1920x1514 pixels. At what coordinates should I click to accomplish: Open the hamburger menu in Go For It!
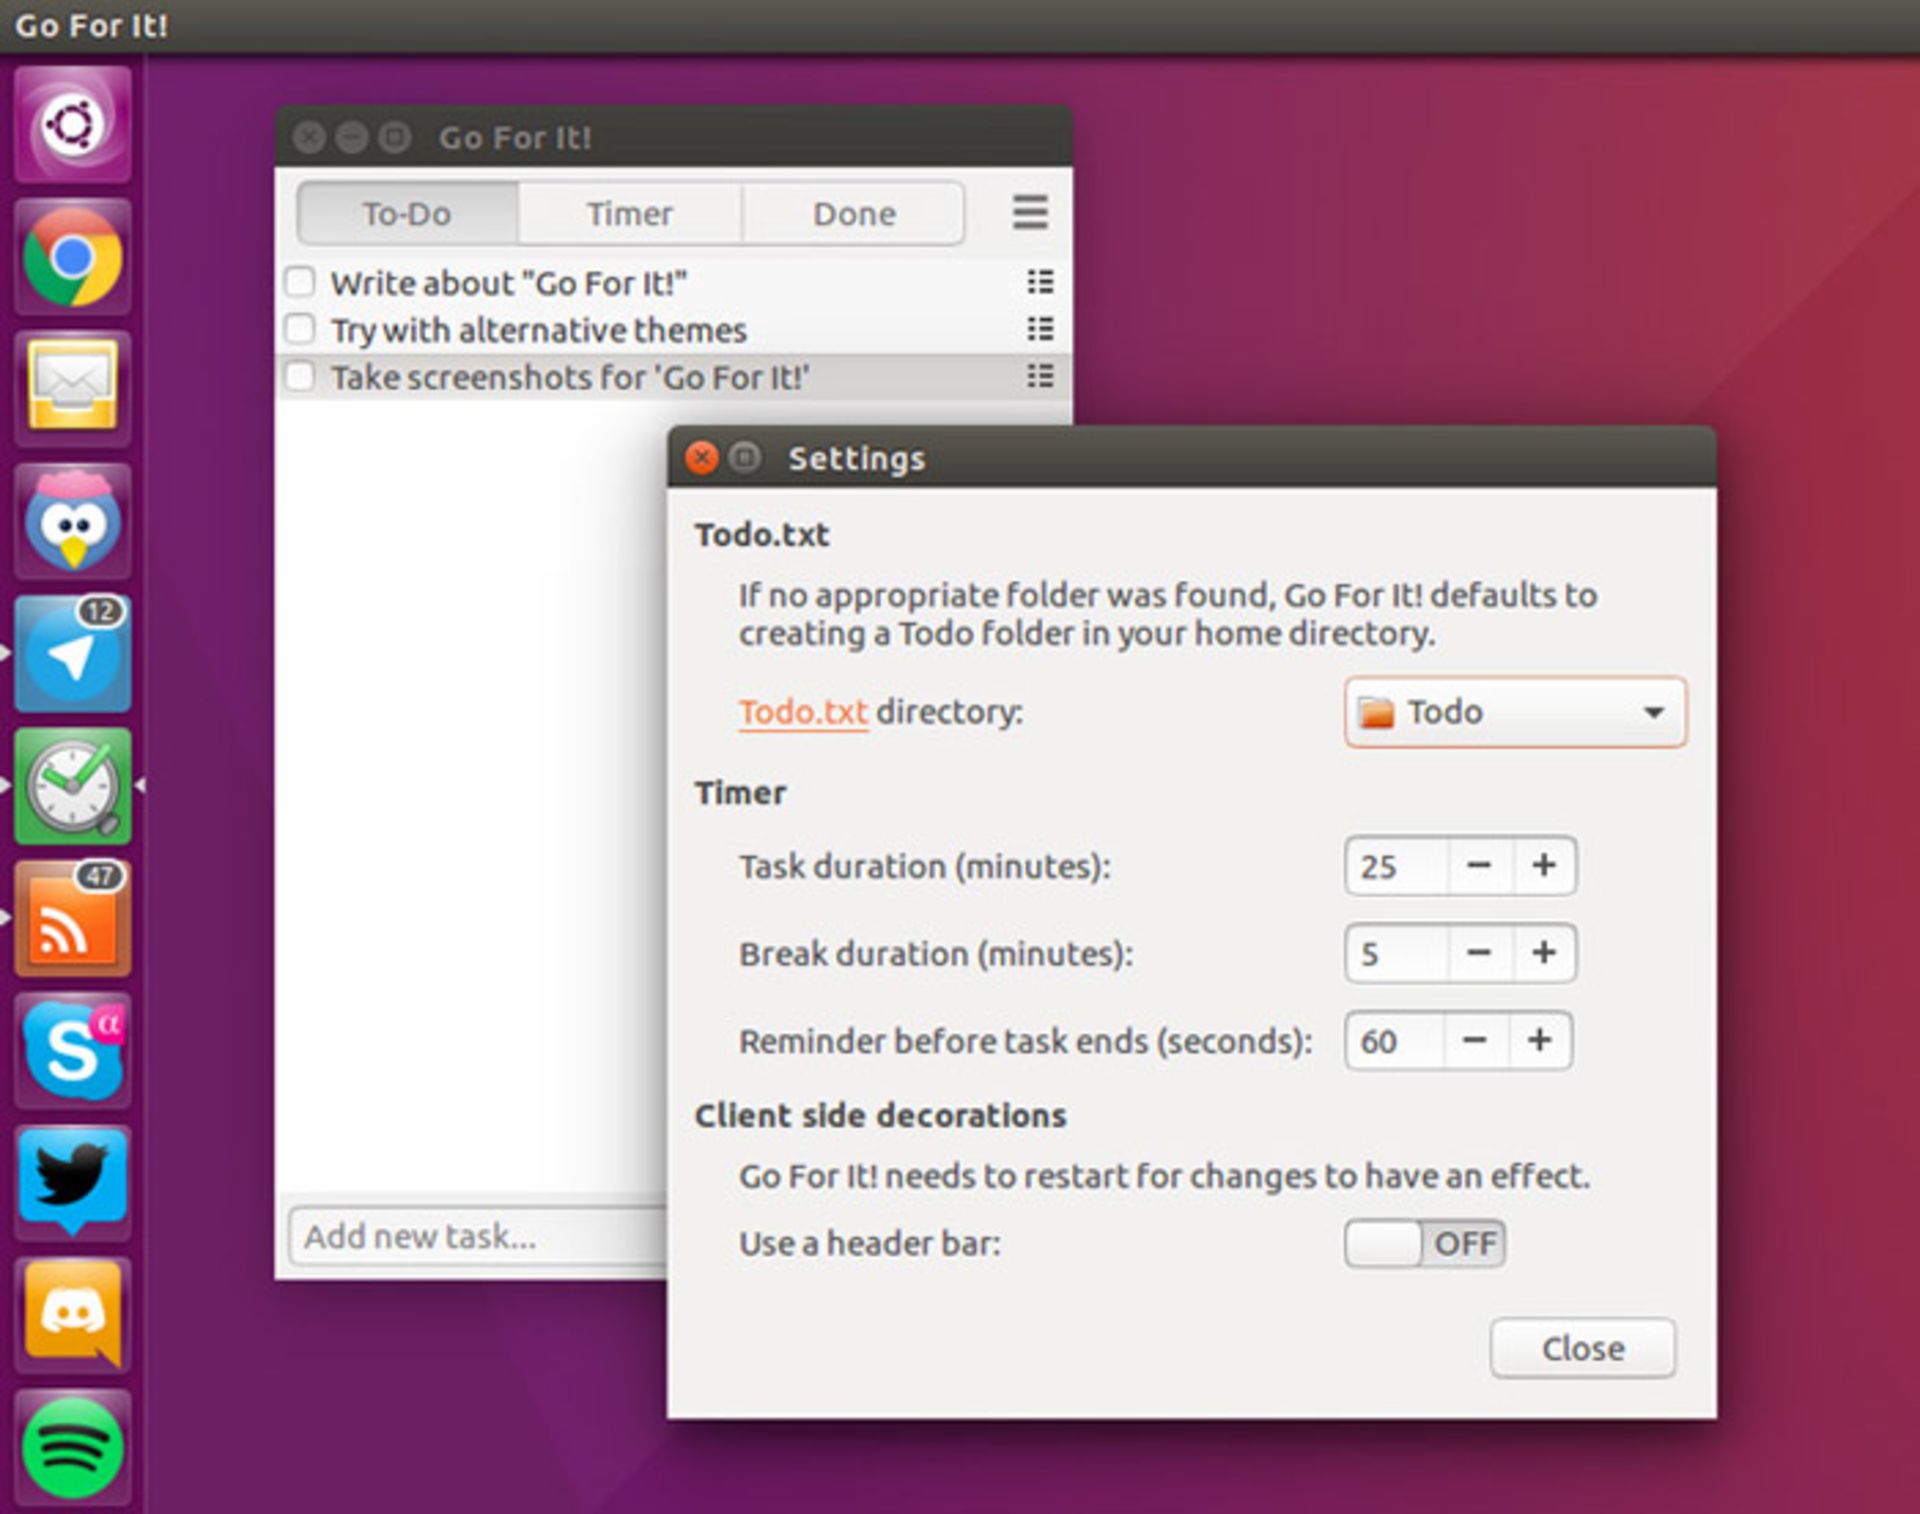[1030, 213]
